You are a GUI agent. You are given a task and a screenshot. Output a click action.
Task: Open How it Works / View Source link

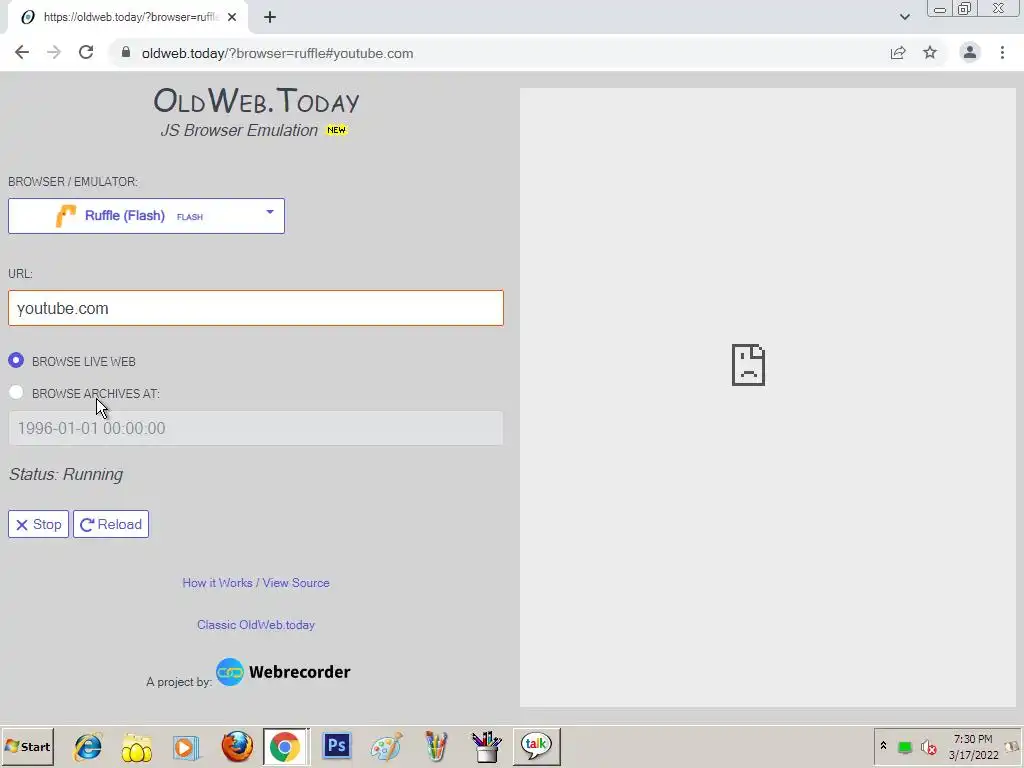(x=256, y=583)
